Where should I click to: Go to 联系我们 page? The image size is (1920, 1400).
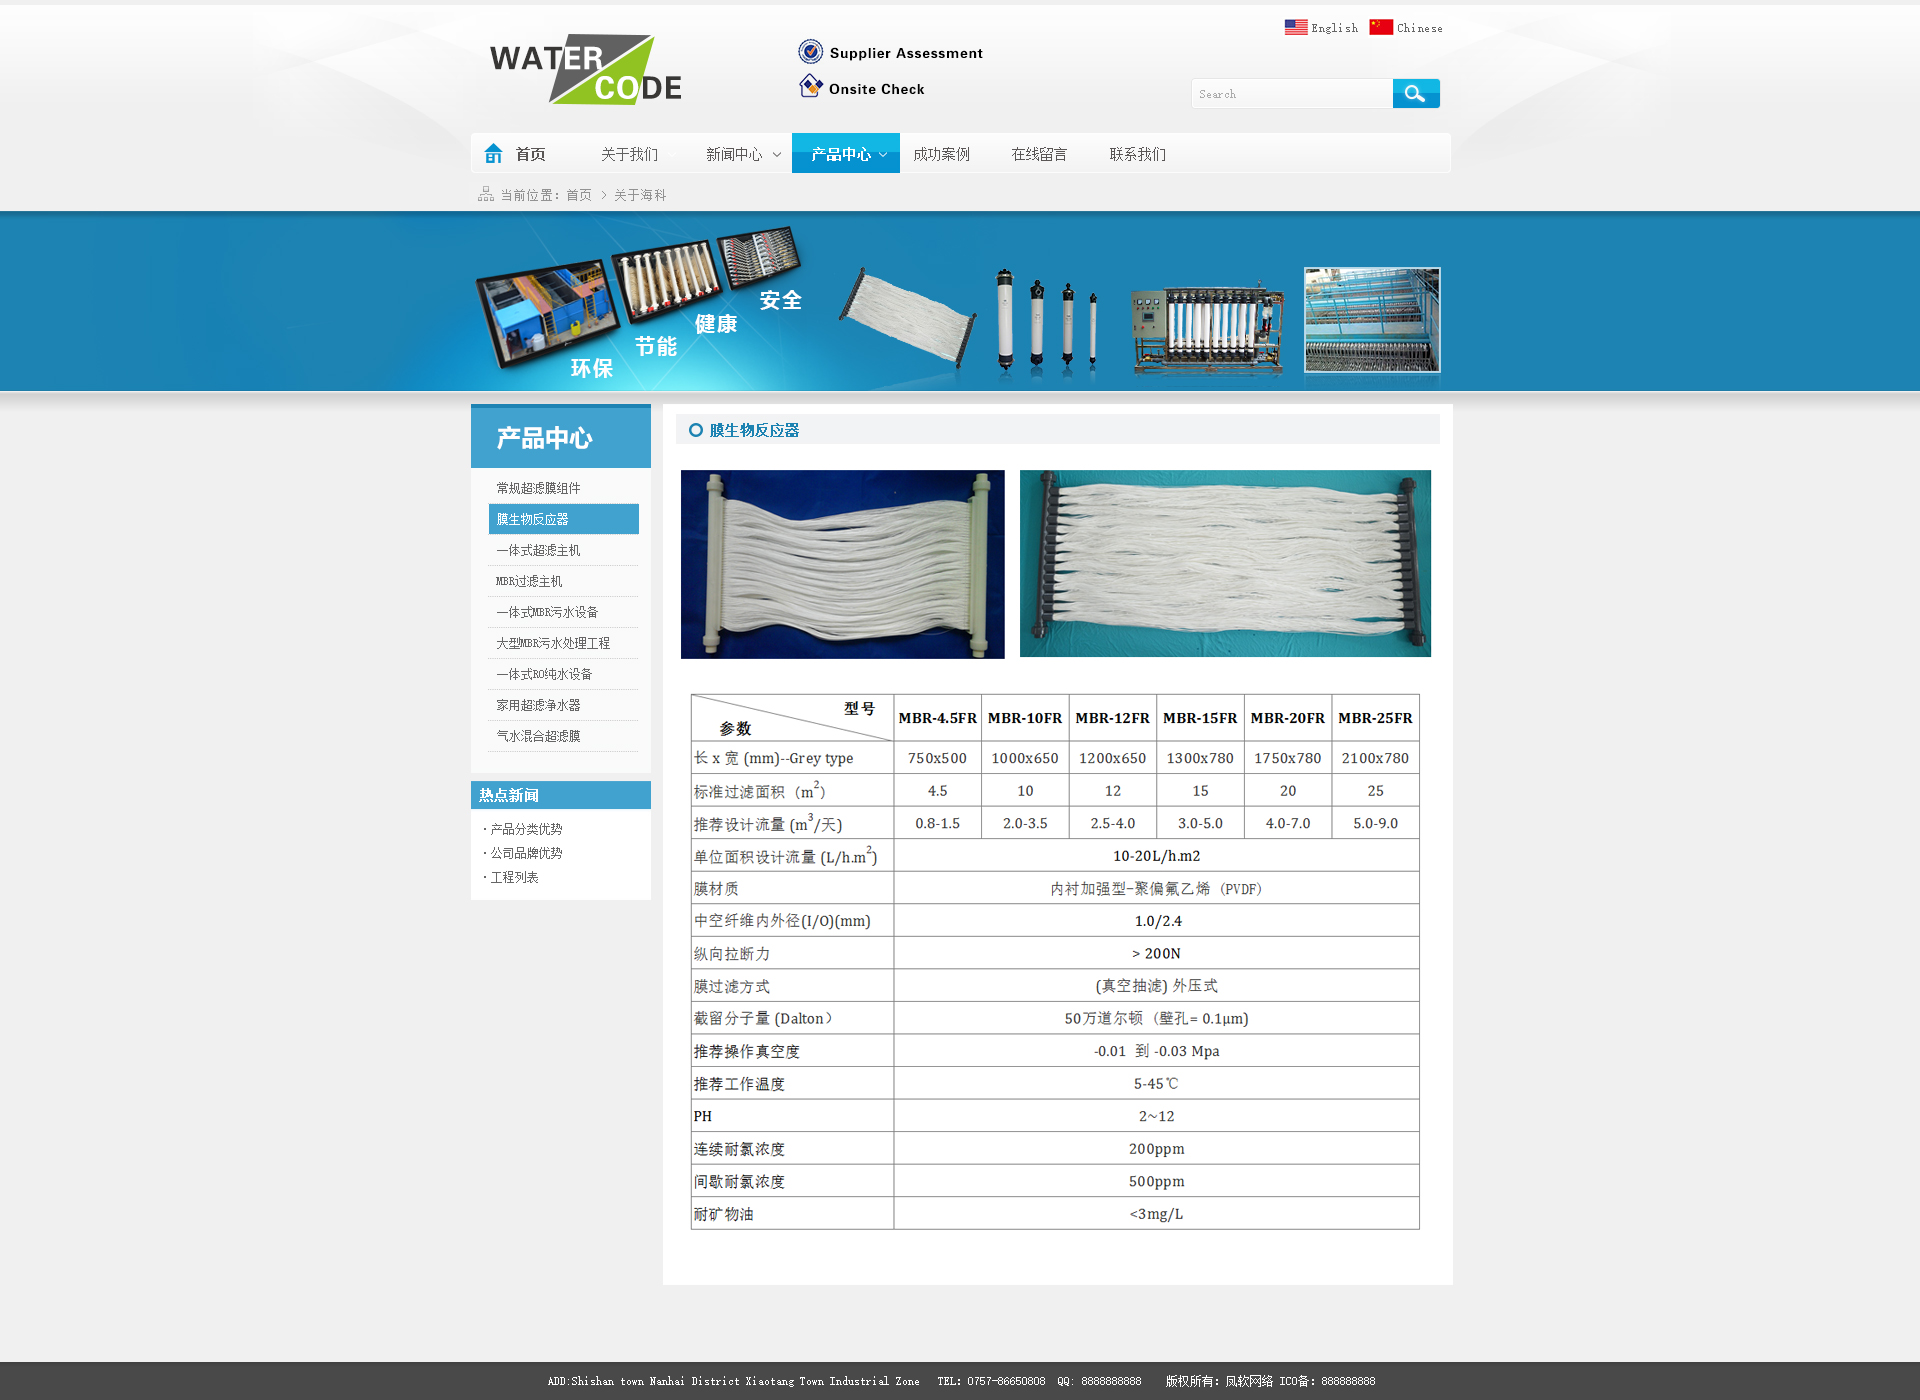pyautogui.click(x=1137, y=154)
